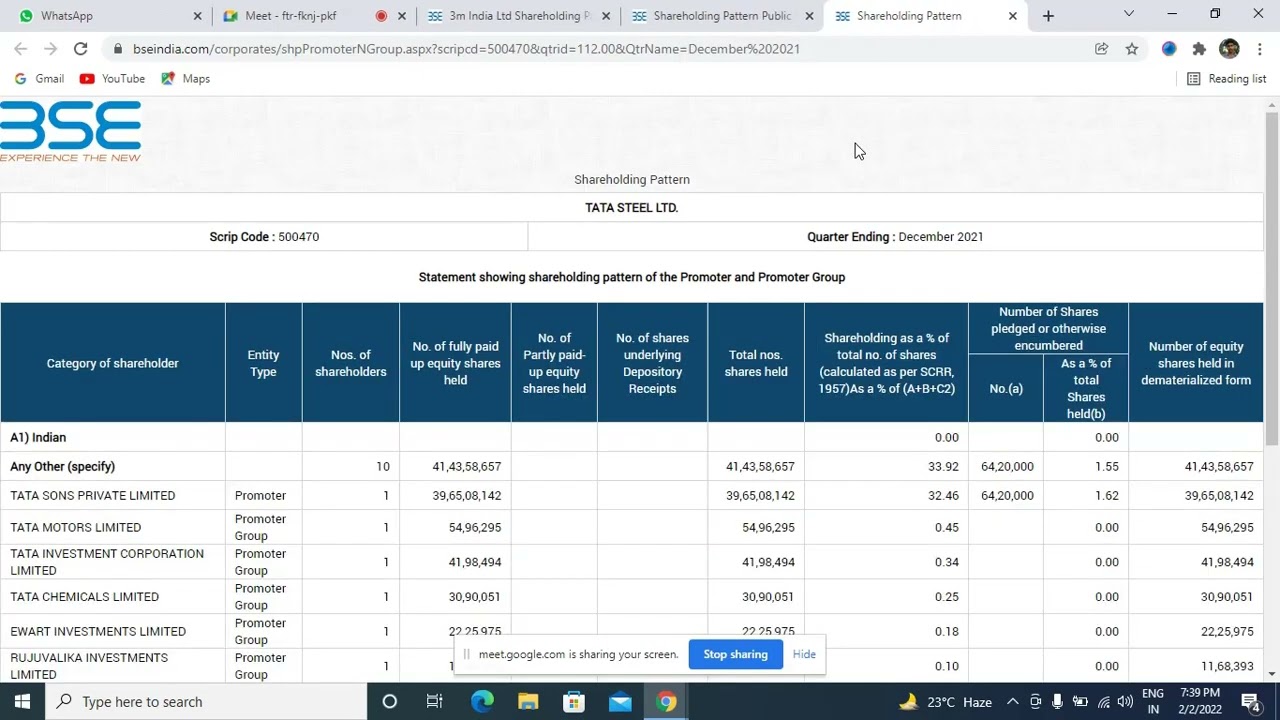Image resolution: width=1280 pixels, height=720 pixels.
Task: Close the Shareholding Pattern Public tab
Action: (x=809, y=16)
